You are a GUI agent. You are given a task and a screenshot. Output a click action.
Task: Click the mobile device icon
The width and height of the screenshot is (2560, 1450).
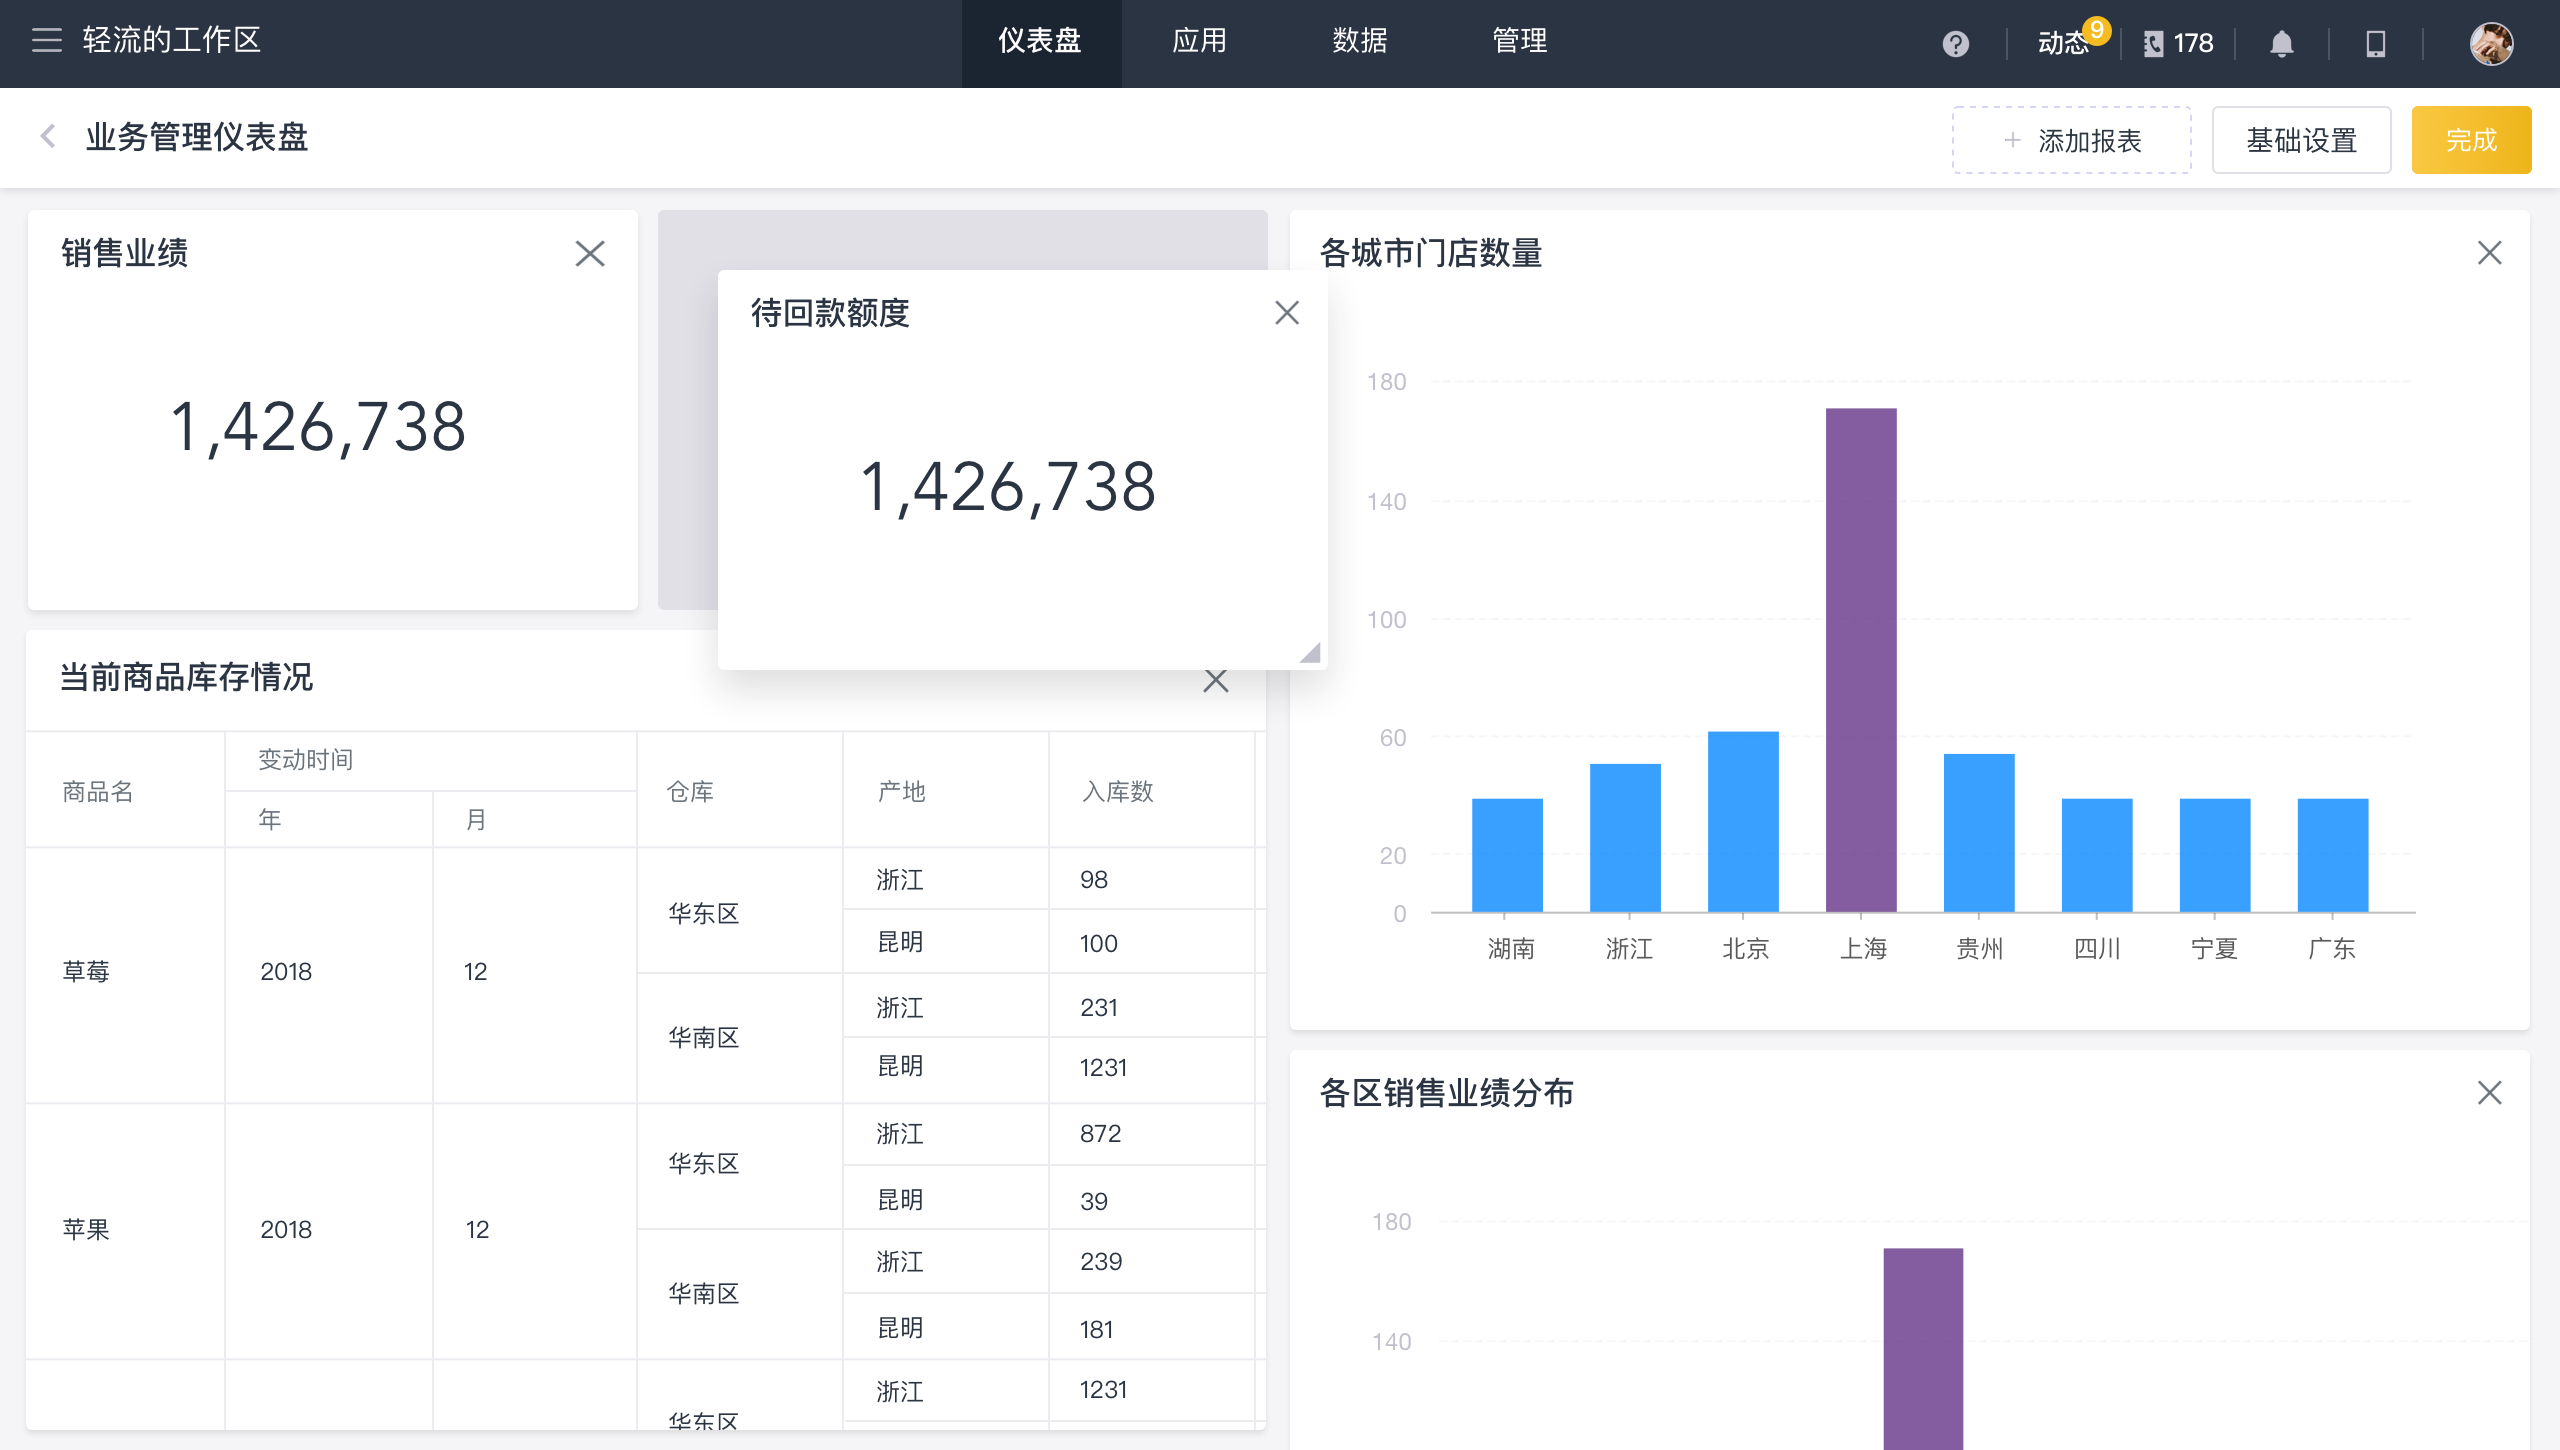coord(2376,44)
